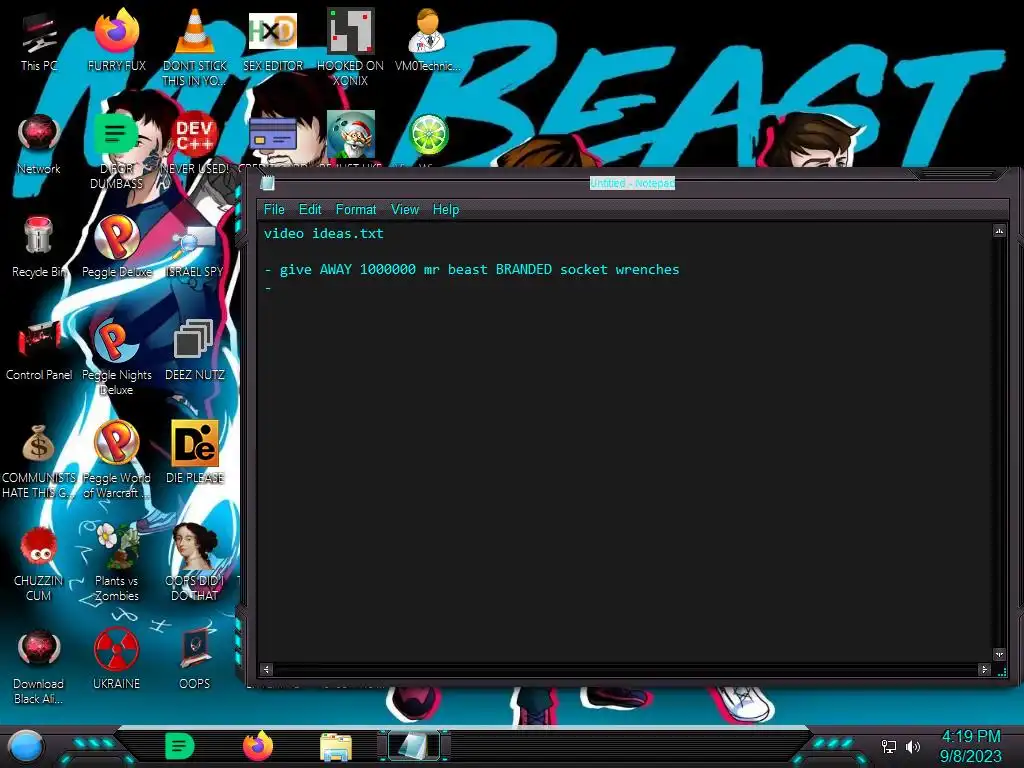Open the HxD SEX EDITOR shortcut
This screenshot has width=1024, height=768.
273,41
